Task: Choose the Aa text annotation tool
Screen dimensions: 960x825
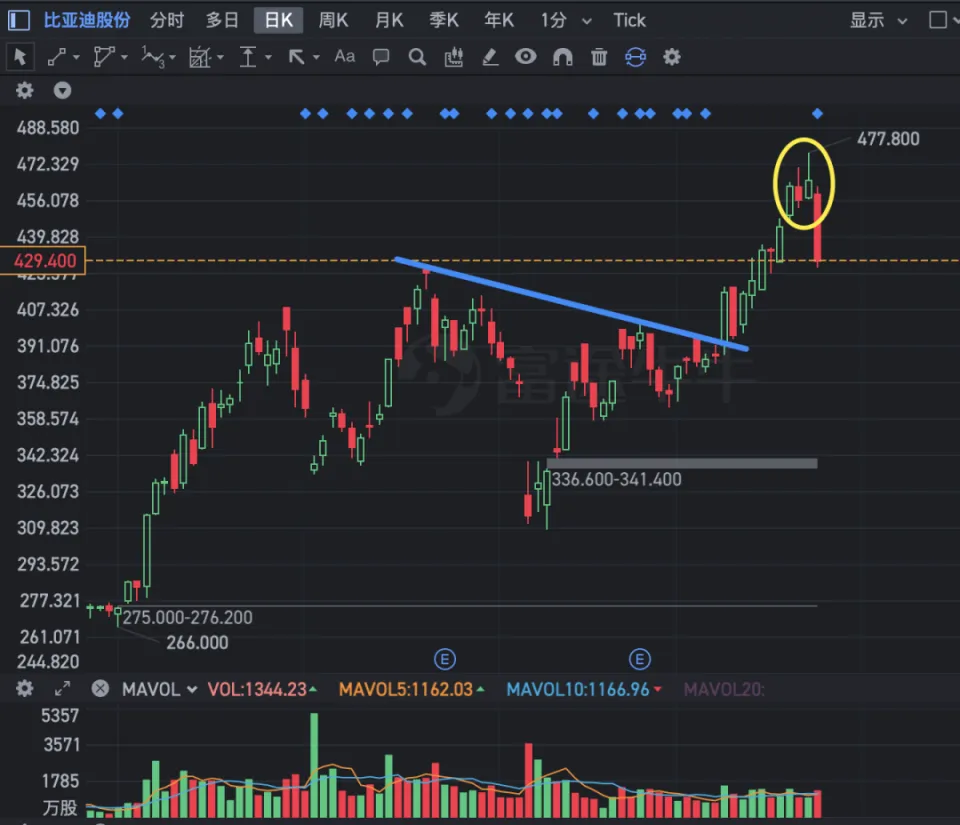Action: [345, 57]
